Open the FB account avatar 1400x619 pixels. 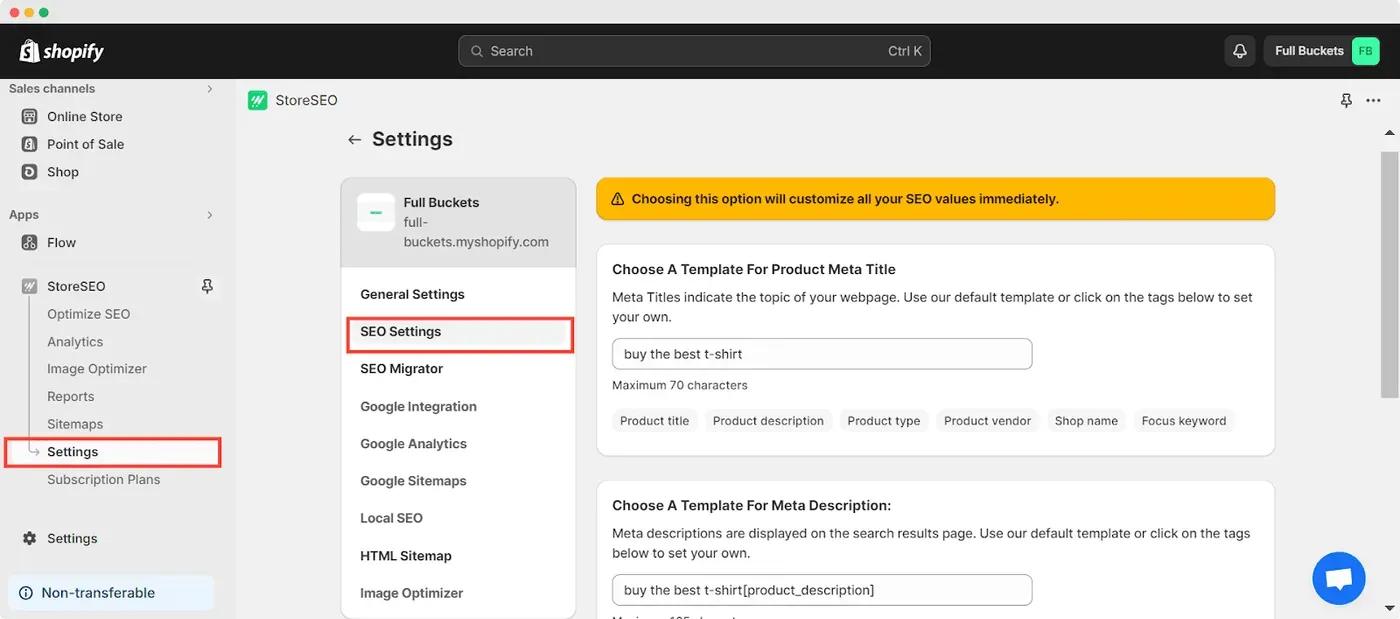point(1365,51)
